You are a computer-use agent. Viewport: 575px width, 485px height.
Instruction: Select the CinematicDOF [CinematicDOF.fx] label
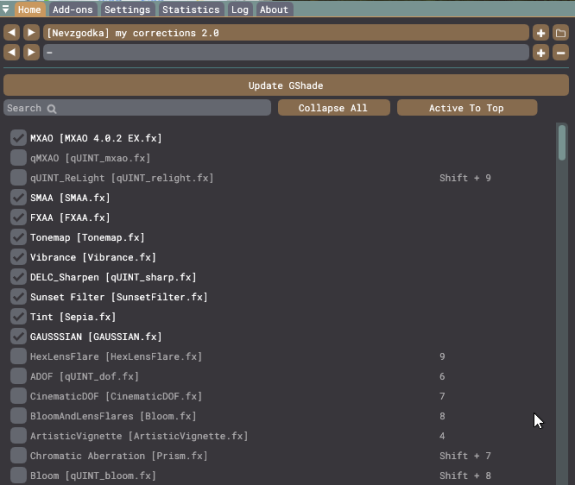[116, 396]
